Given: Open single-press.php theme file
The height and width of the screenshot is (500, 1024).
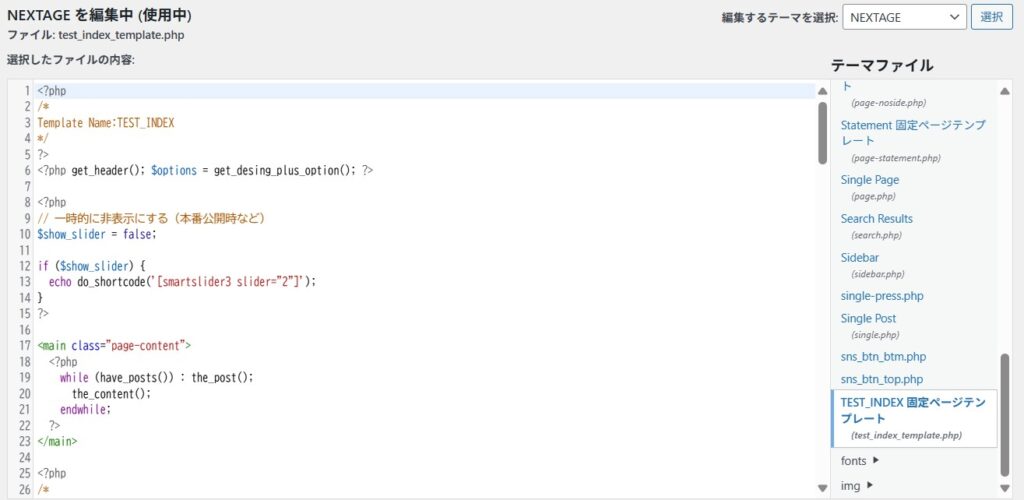Looking at the screenshot, I should point(882,296).
